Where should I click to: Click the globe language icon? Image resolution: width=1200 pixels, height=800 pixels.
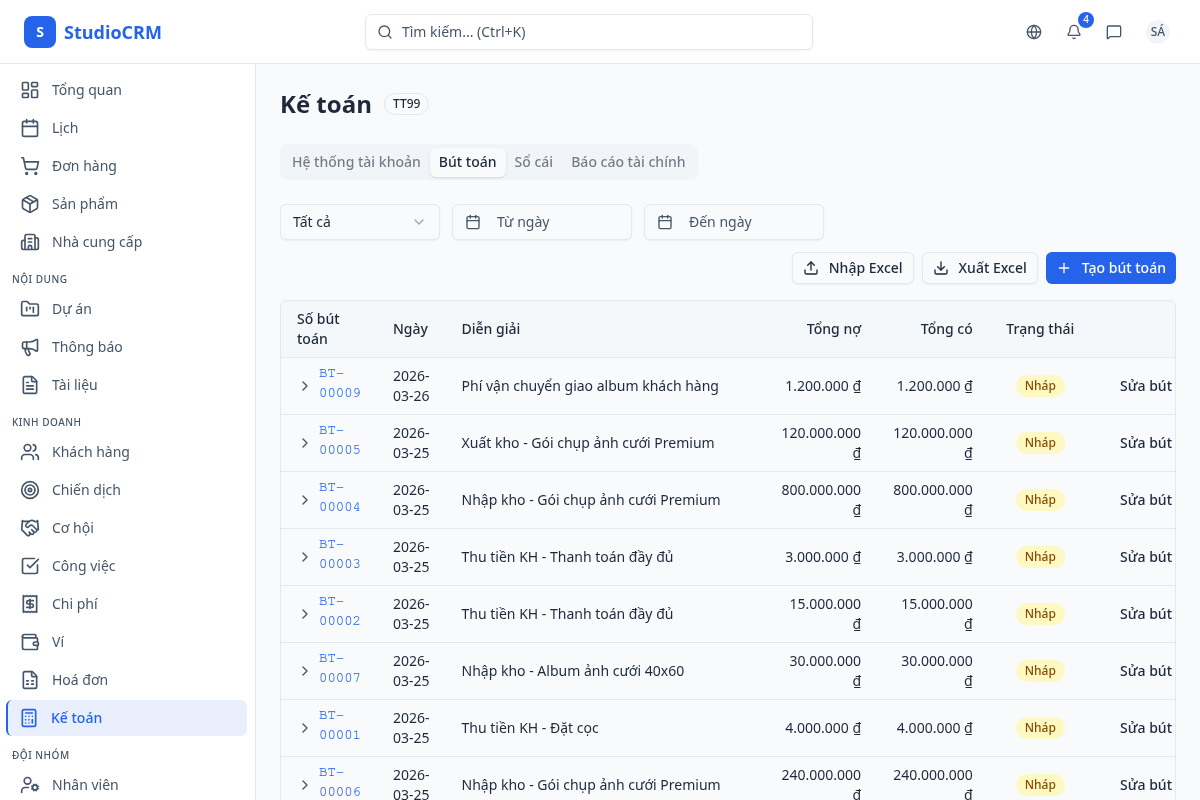point(1034,32)
